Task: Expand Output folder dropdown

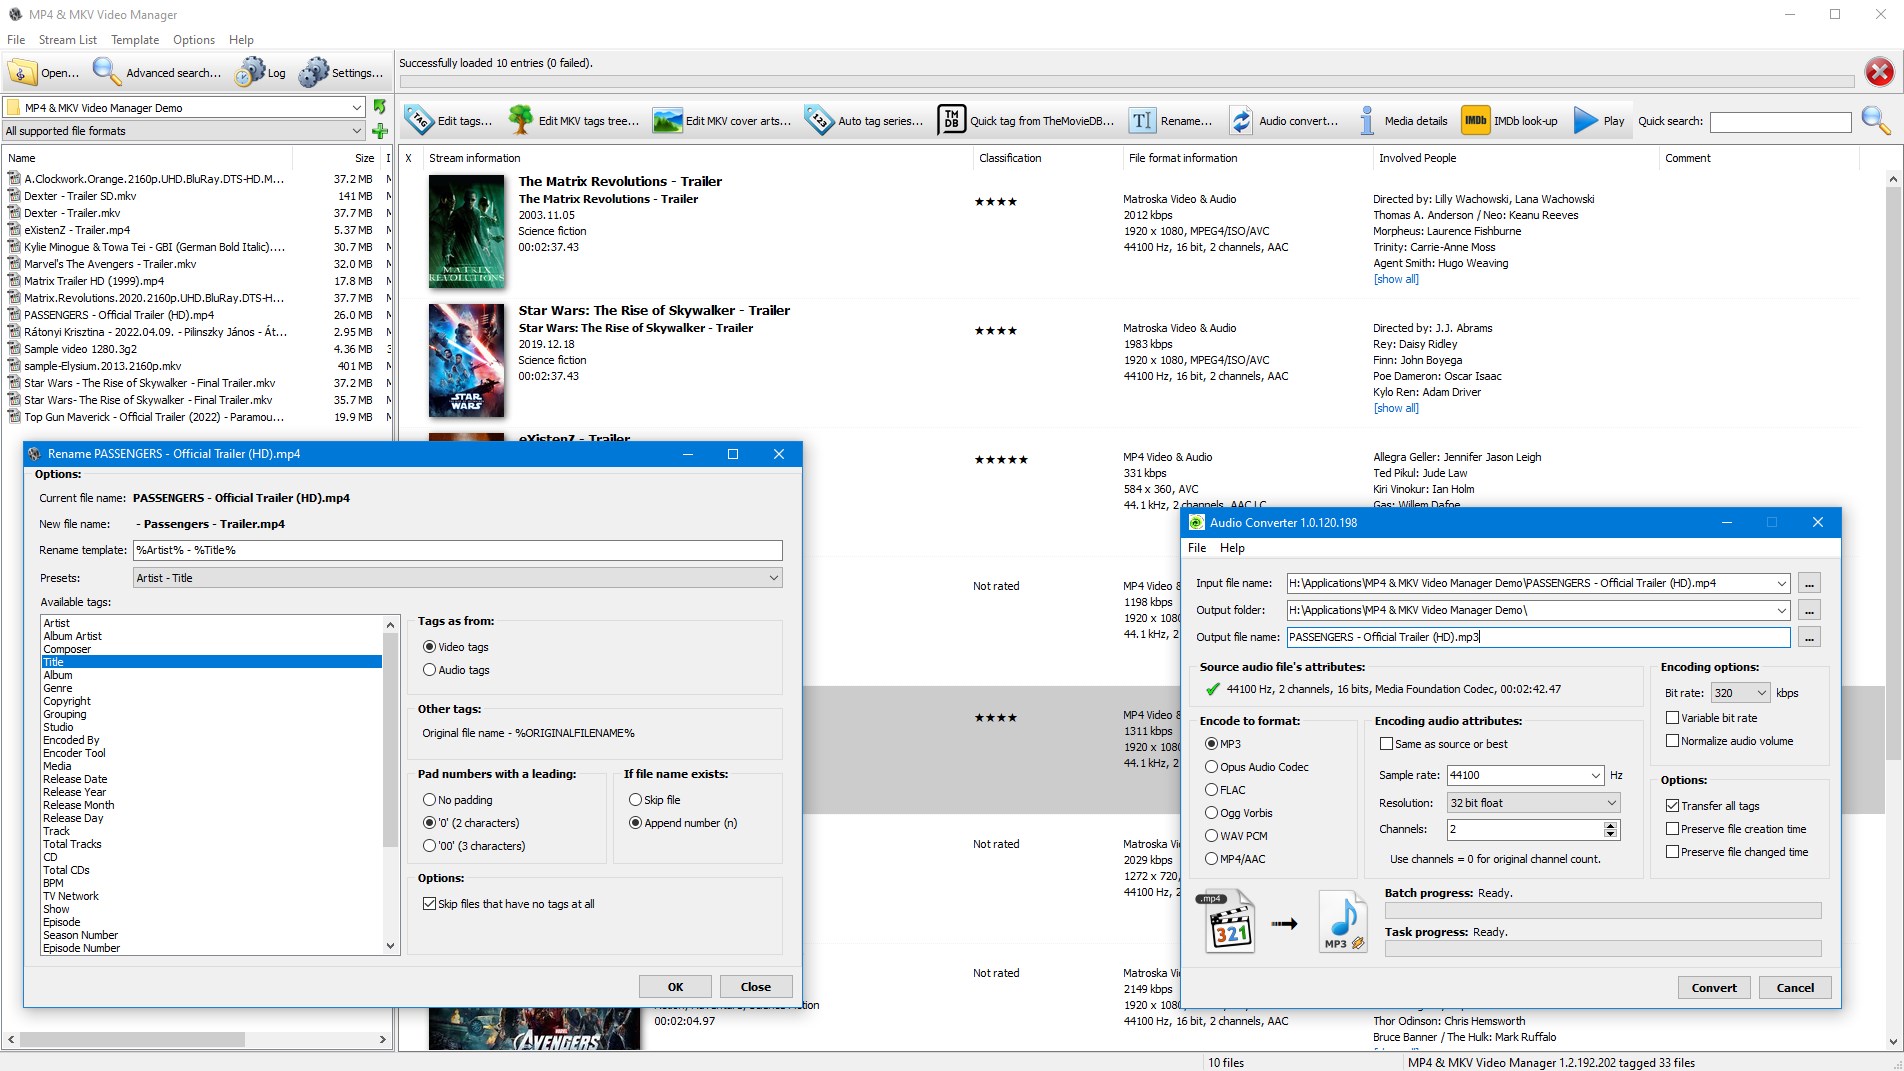Action: (x=1781, y=610)
